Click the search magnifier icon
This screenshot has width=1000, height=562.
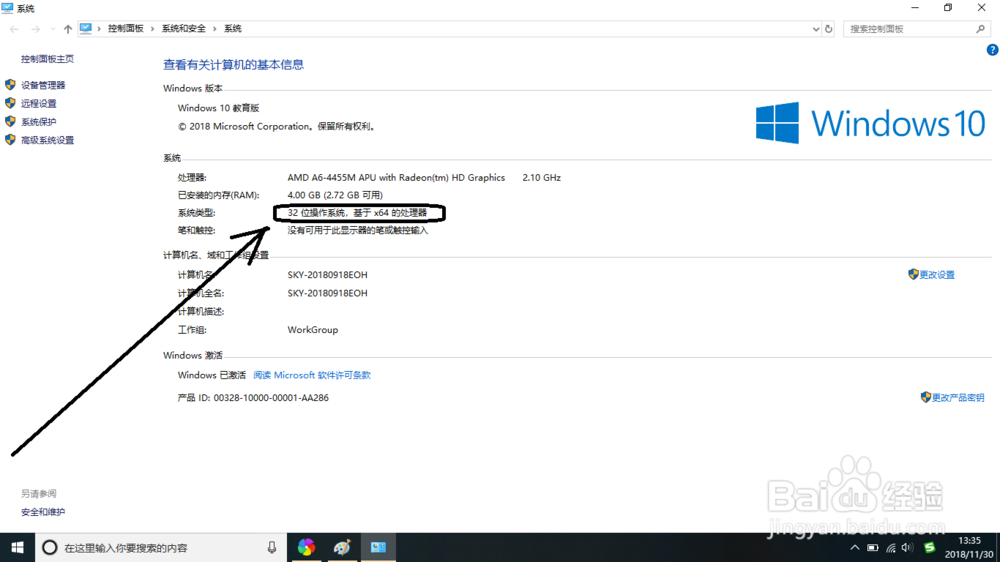tap(981, 29)
